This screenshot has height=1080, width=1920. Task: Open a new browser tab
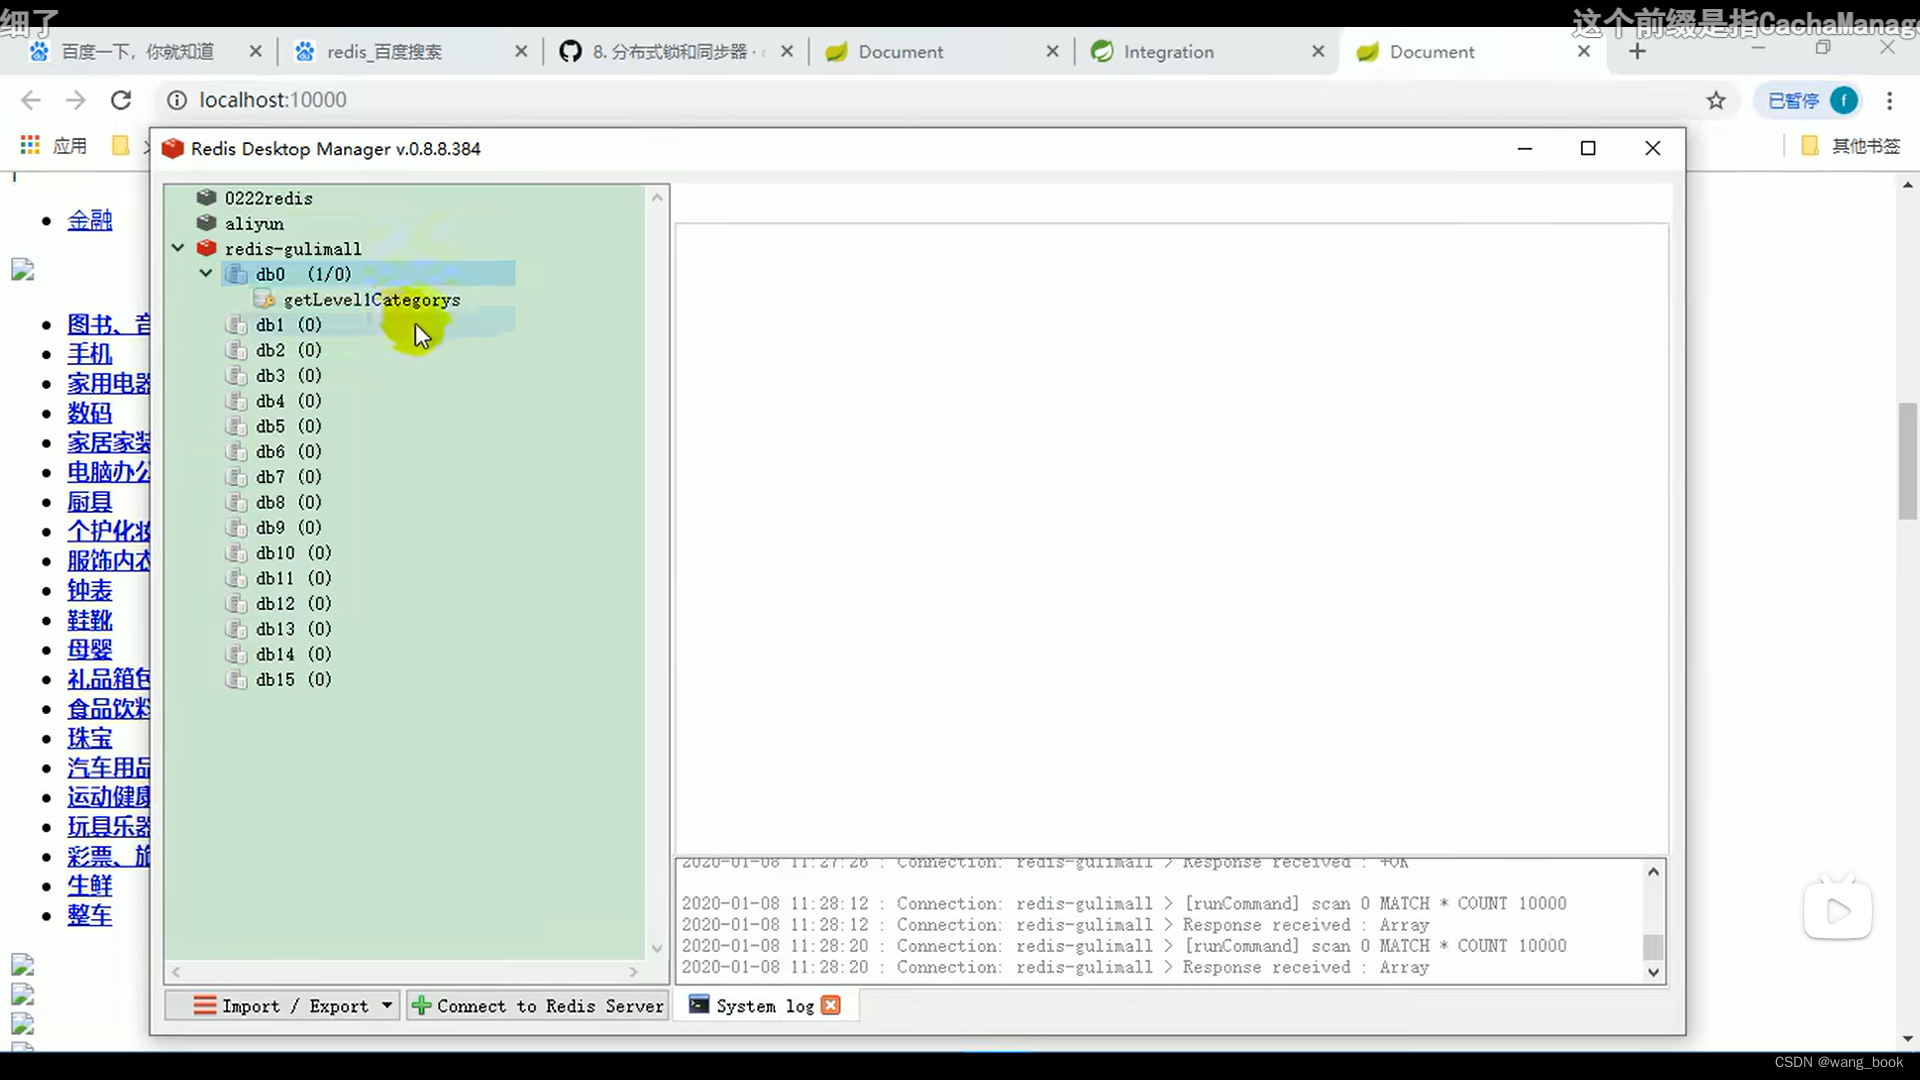coord(1637,51)
